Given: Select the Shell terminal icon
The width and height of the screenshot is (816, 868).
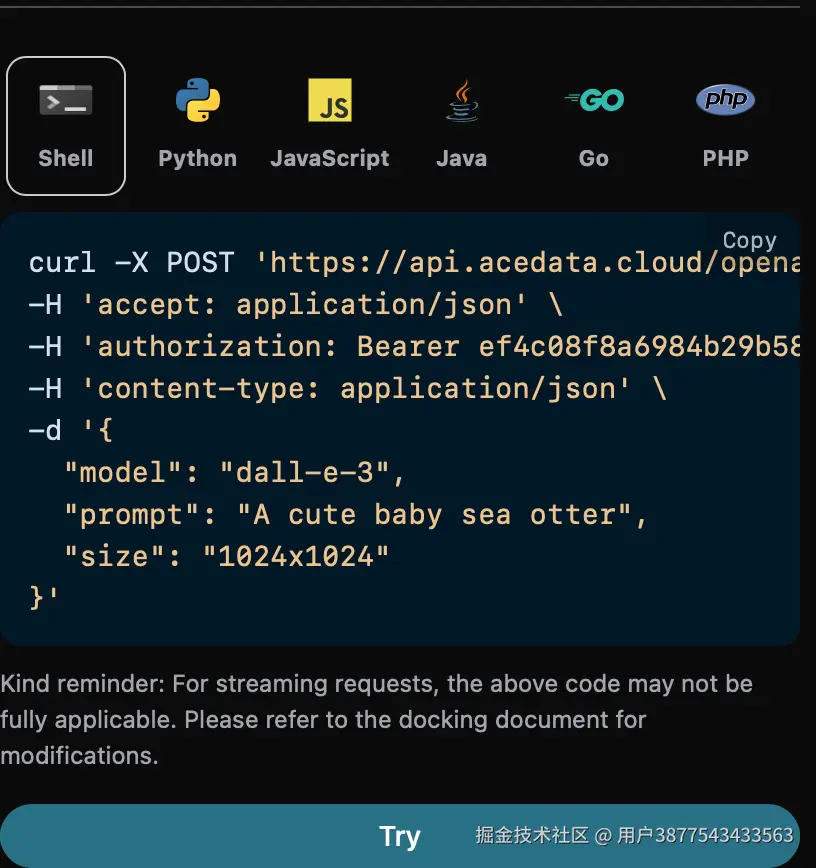Looking at the screenshot, I should click(66, 100).
